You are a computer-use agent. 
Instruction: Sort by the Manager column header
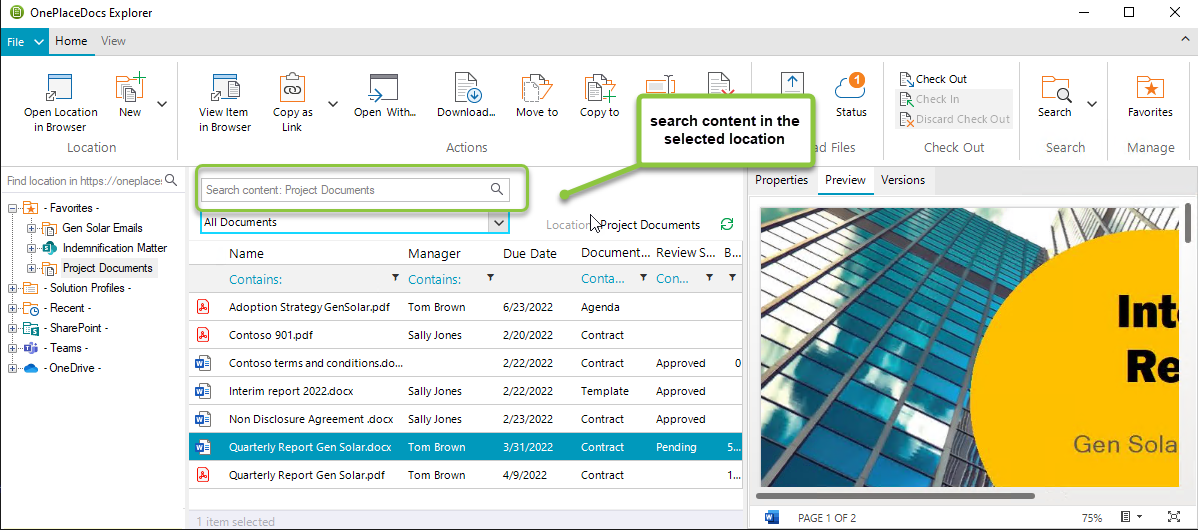click(434, 254)
